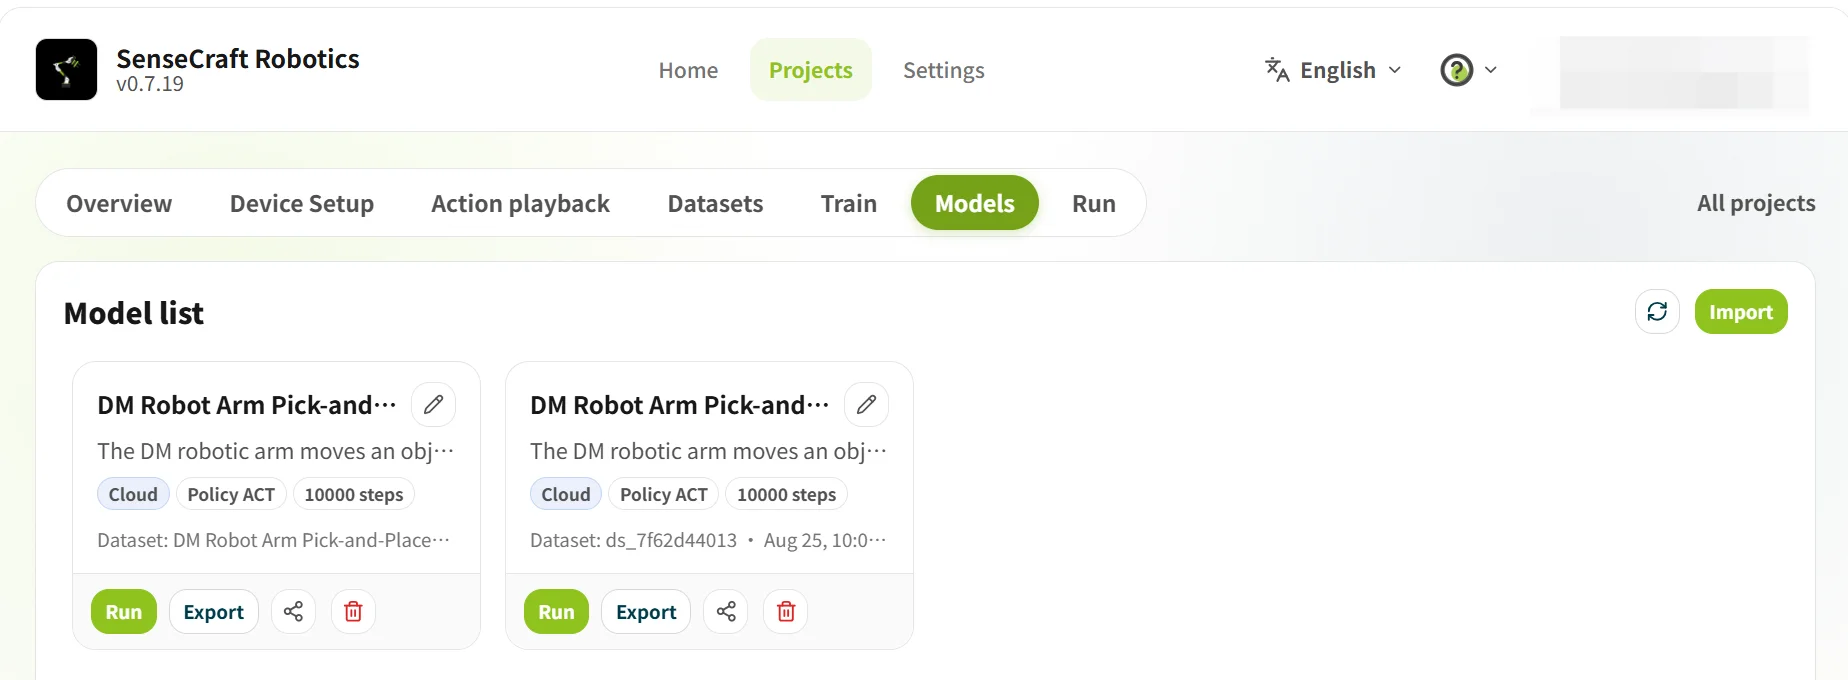Expand the help question-mark menu

click(1468, 70)
